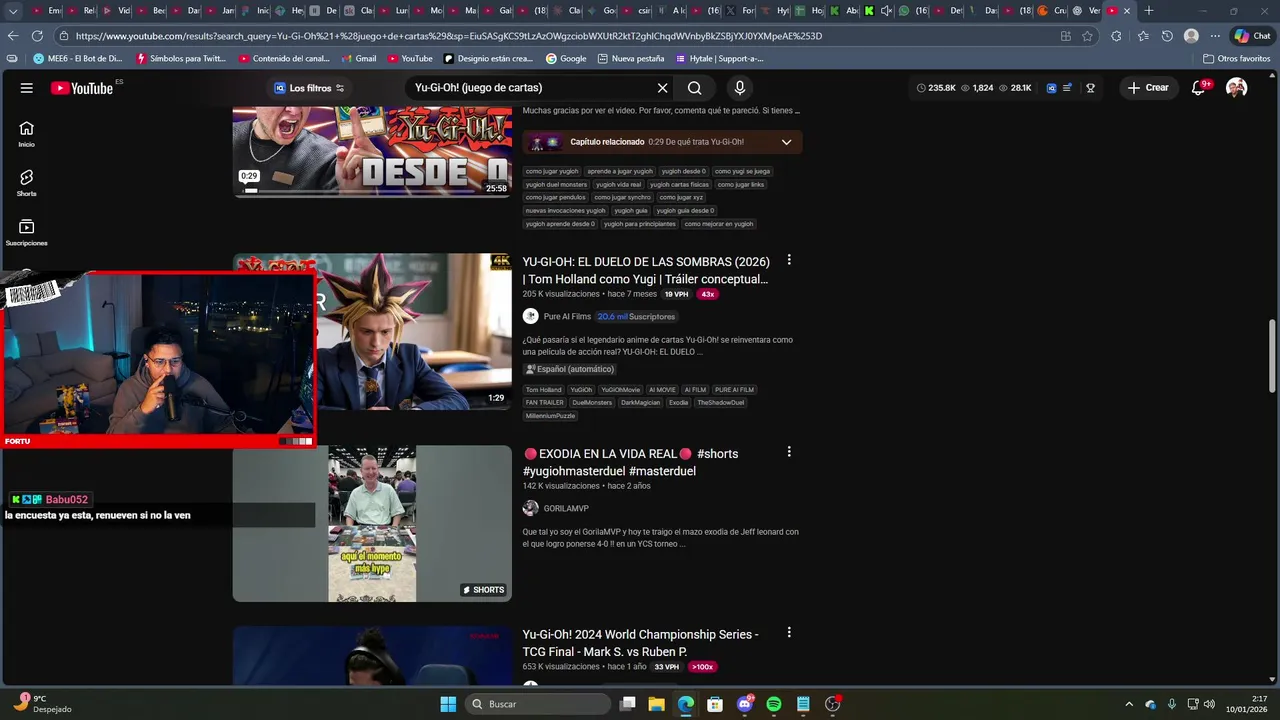The height and width of the screenshot is (720, 1280).
Task: Open the EXODIA shorts video thumbnail
Action: tap(372, 524)
